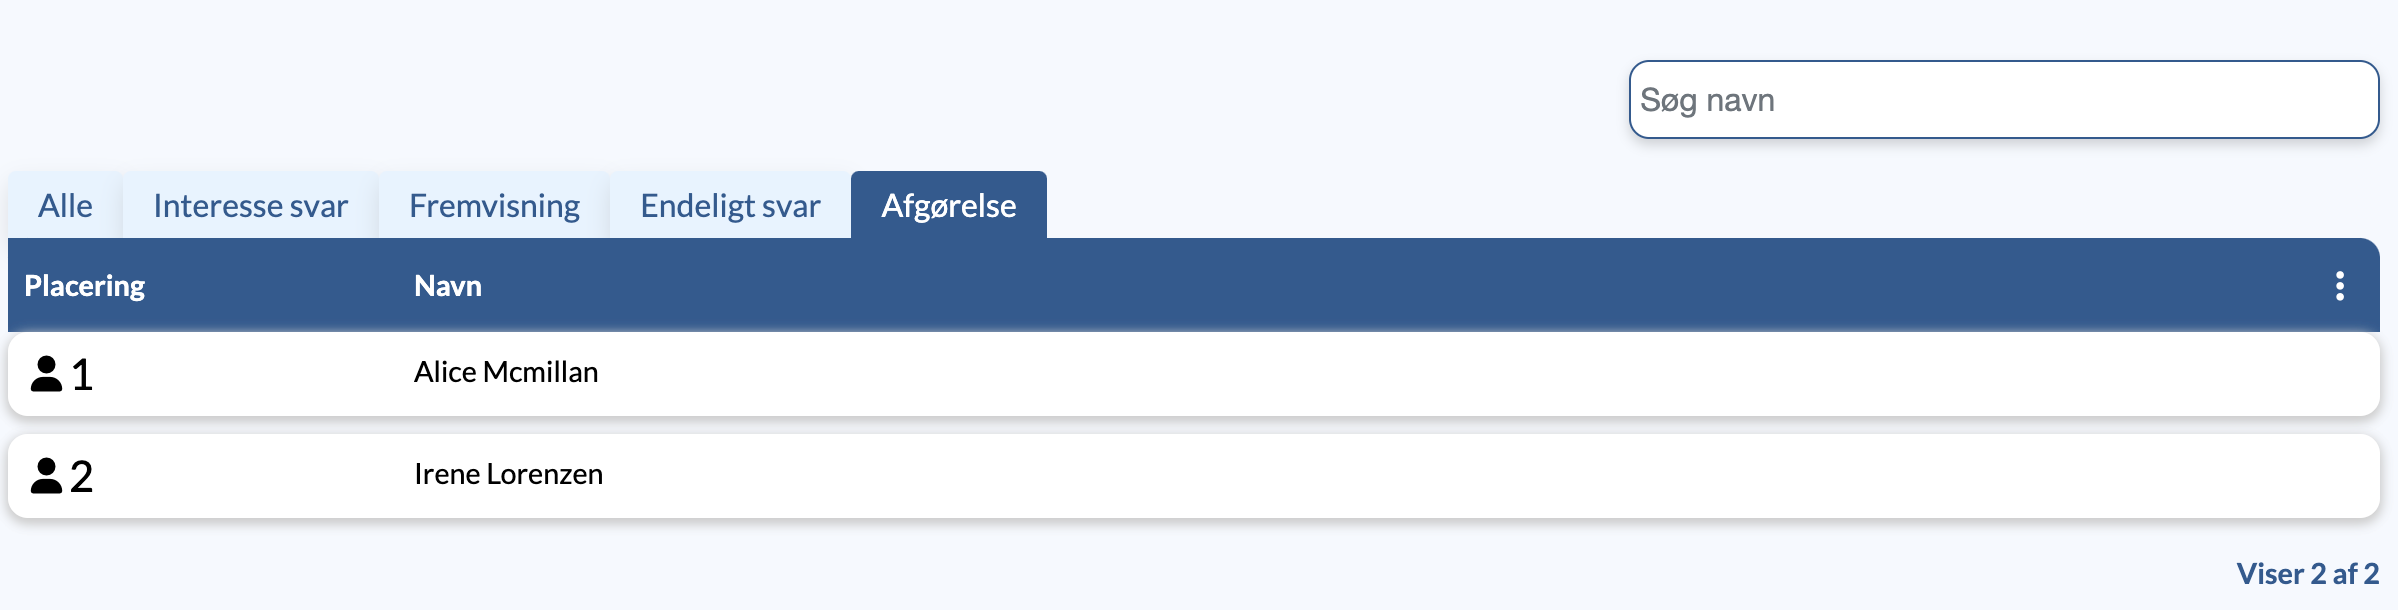The image size is (2398, 610).
Task: Open the three-dot column options menu
Action: 2339,286
